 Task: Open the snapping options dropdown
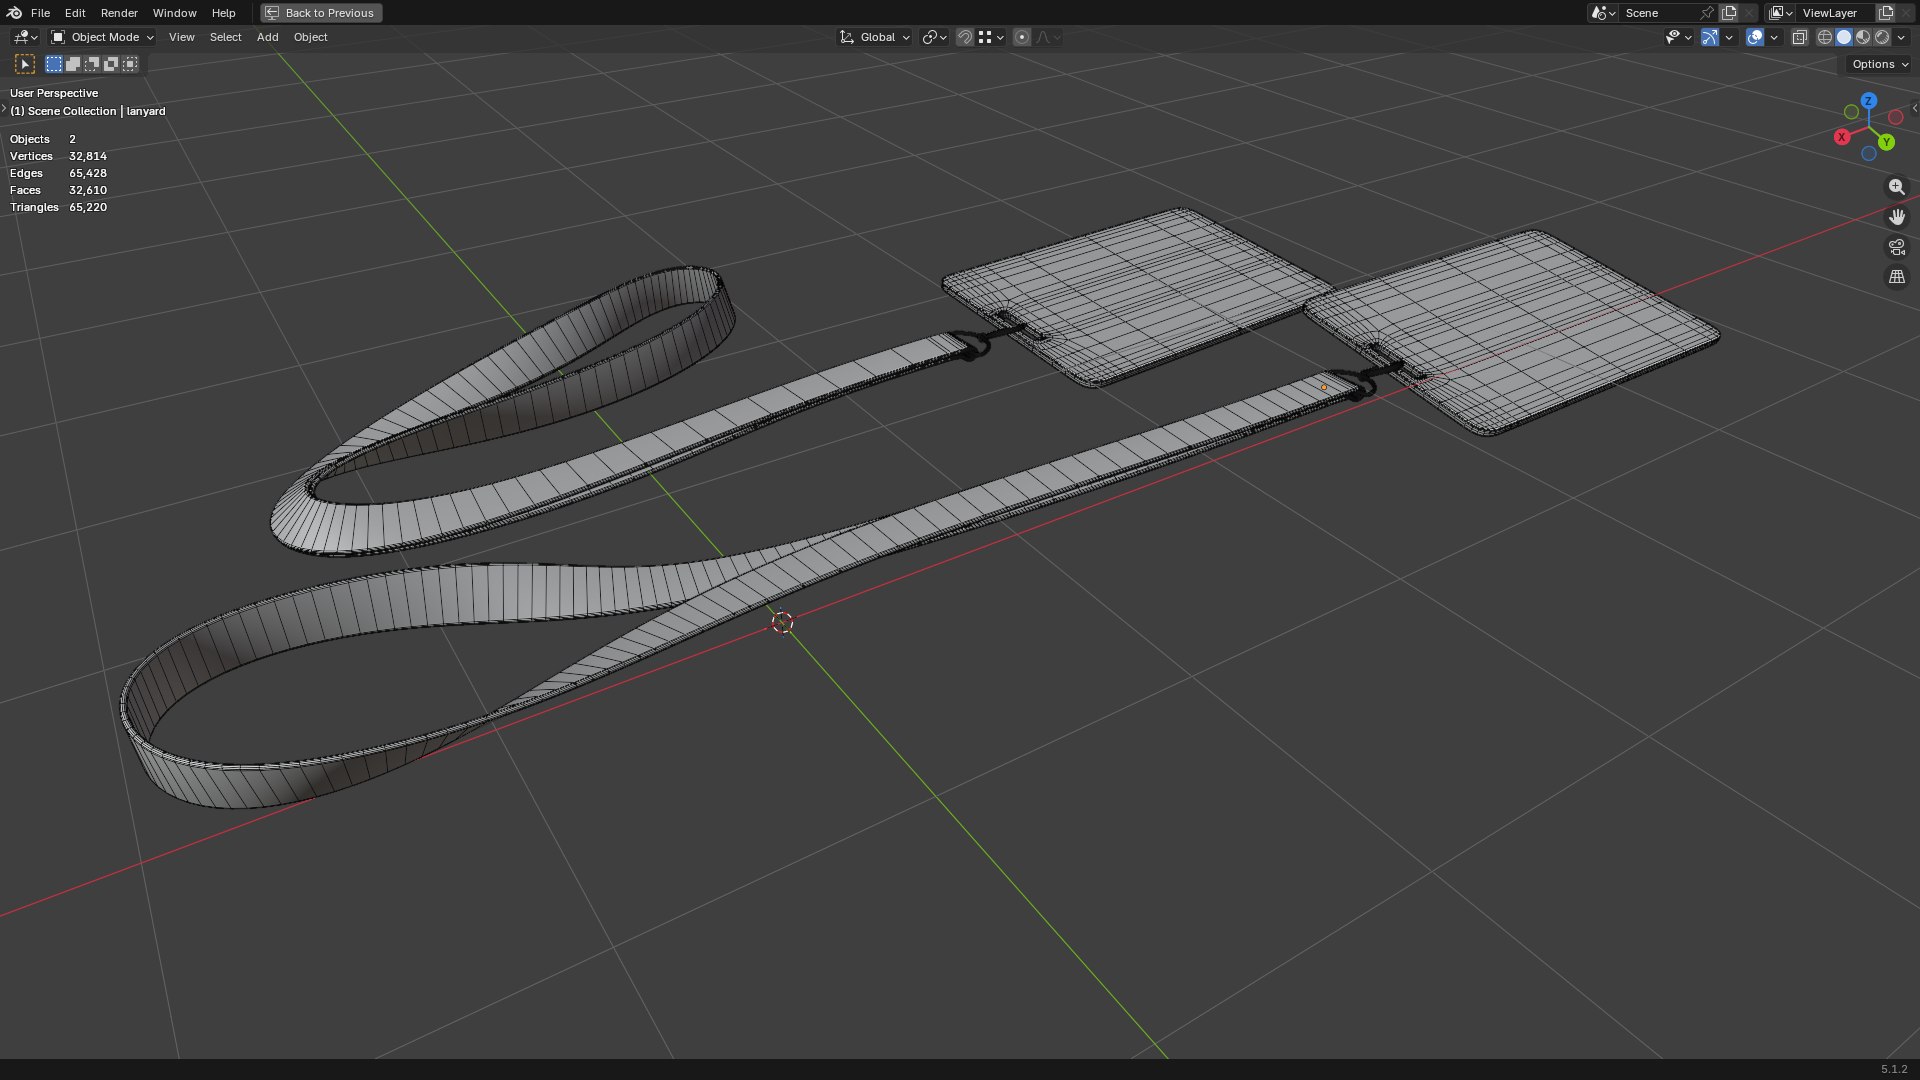(992, 37)
